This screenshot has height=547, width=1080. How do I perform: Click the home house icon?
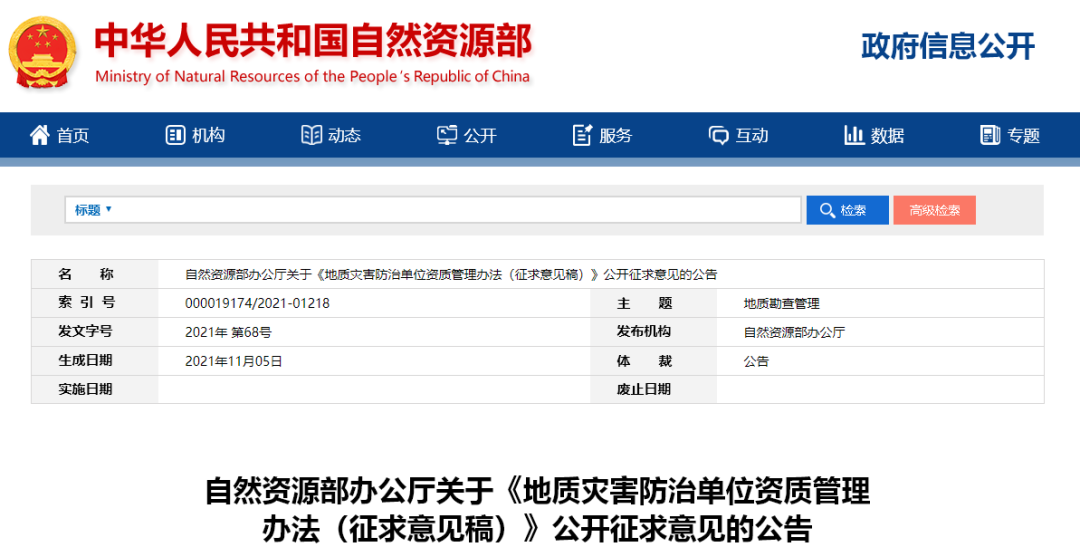click(x=39, y=135)
